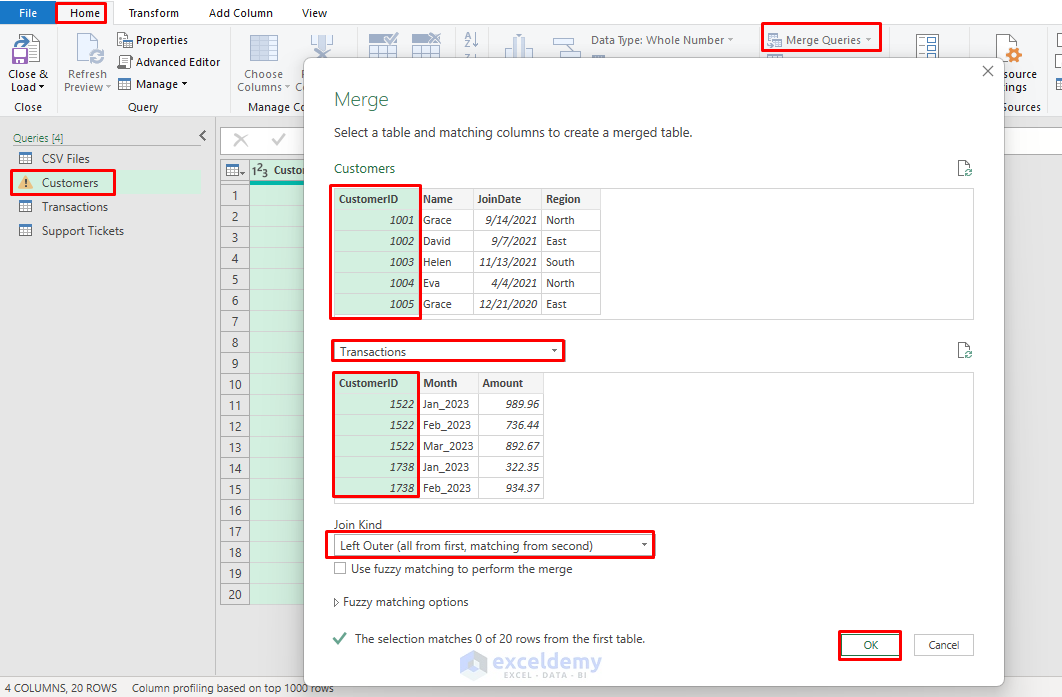This screenshot has width=1062, height=697.
Task: Switch to the Home ribbon tab
Action: (85, 13)
